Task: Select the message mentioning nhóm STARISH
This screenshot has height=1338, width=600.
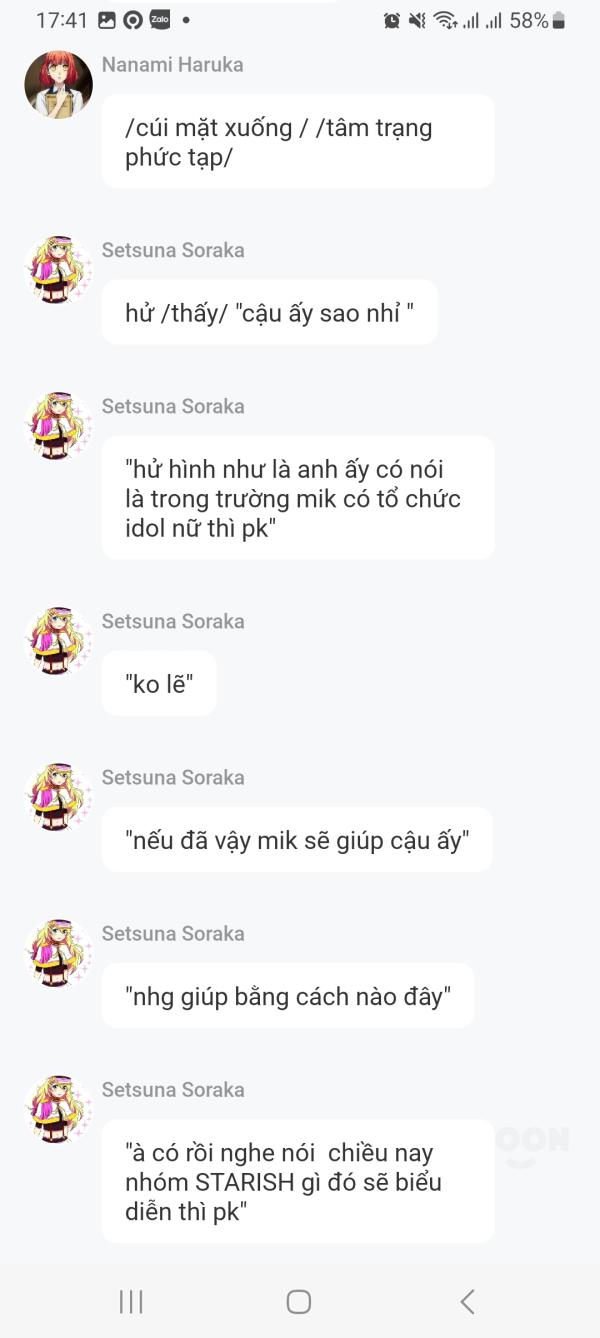Action: [298, 1182]
